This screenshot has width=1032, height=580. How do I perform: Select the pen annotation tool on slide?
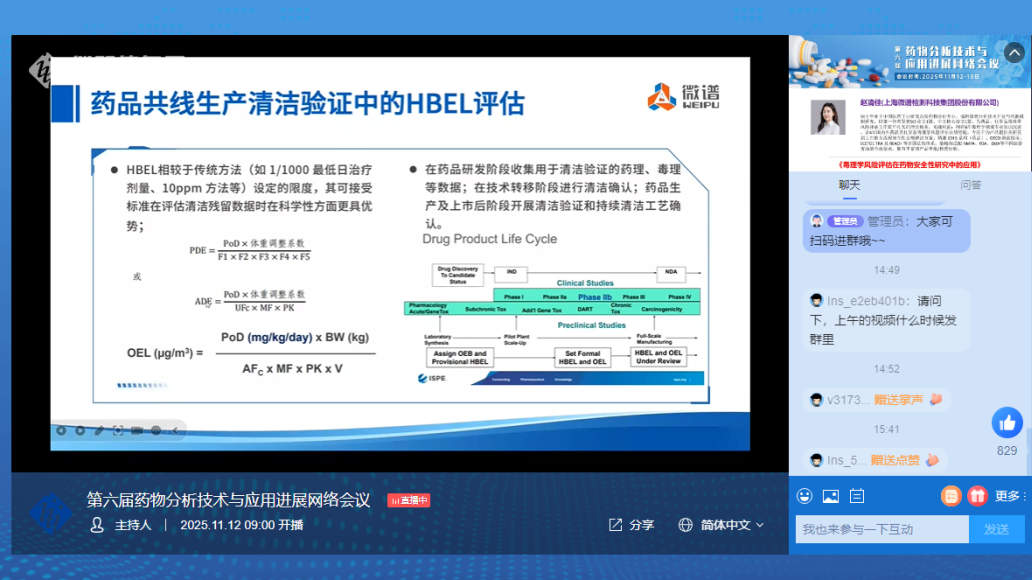tap(98, 431)
